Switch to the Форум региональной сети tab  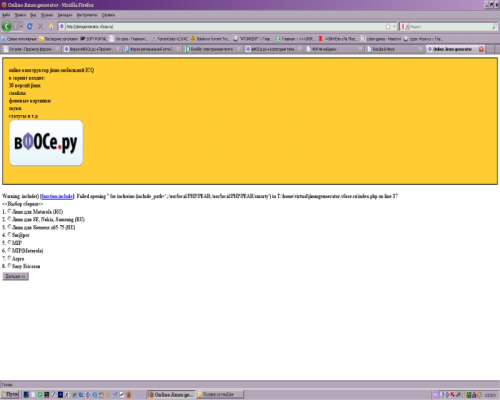tap(152, 49)
